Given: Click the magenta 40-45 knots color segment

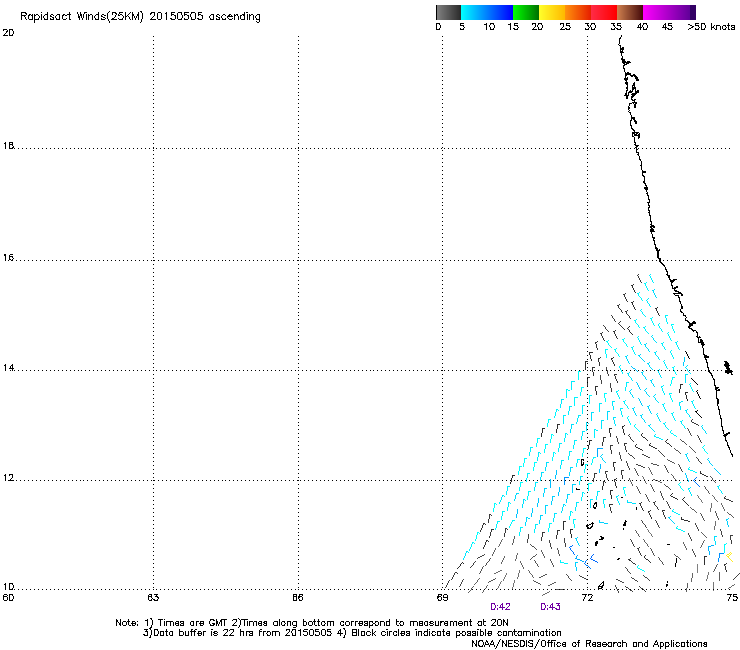Looking at the screenshot, I should click(x=656, y=12).
